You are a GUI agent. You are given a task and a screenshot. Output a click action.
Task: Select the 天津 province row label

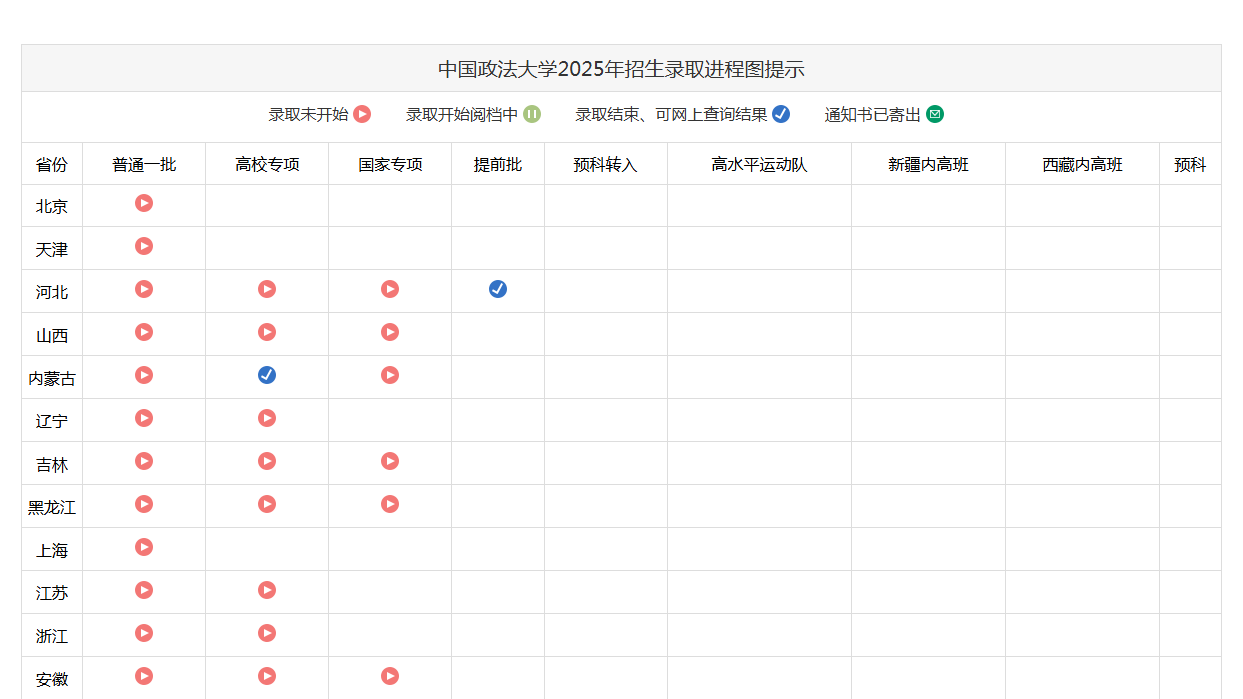[x=52, y=250]
